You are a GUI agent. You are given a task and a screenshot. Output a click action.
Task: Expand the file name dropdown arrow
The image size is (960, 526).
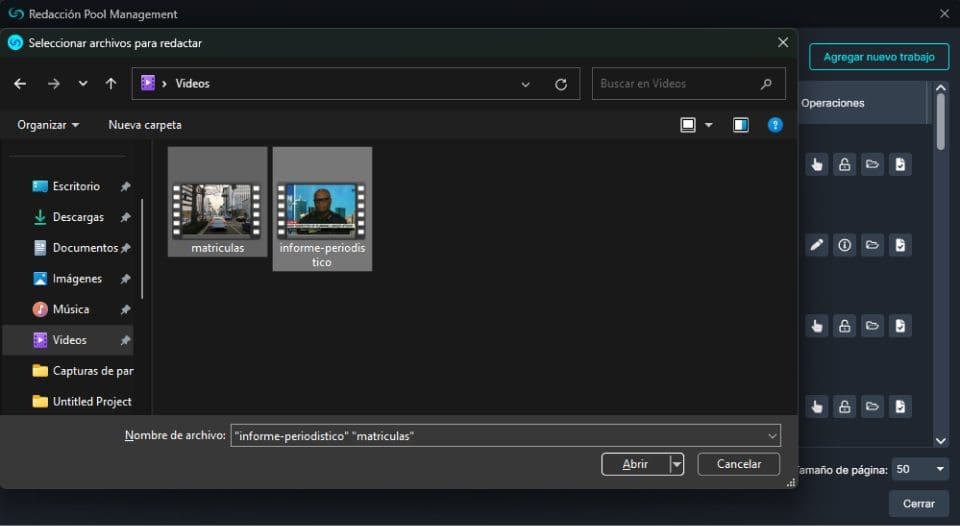(772, 436)
